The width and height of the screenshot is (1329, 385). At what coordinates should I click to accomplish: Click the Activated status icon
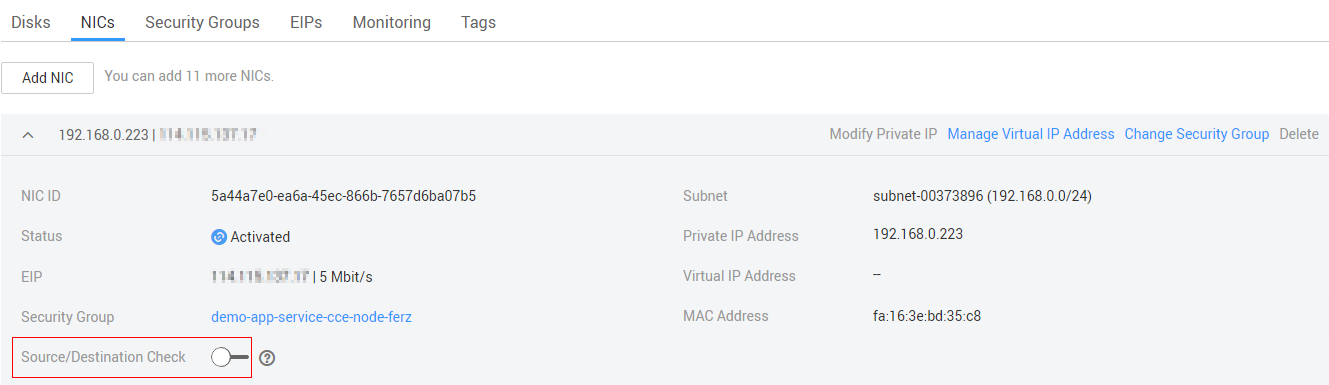click(219, 237)
